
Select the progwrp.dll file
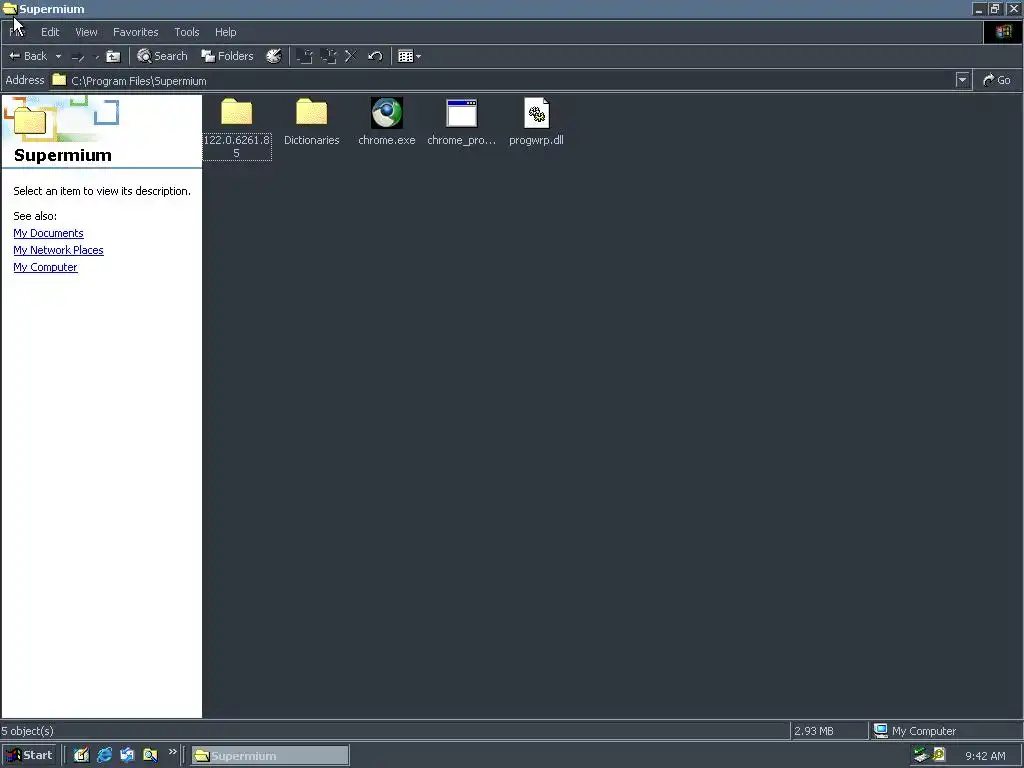(536, 122)
